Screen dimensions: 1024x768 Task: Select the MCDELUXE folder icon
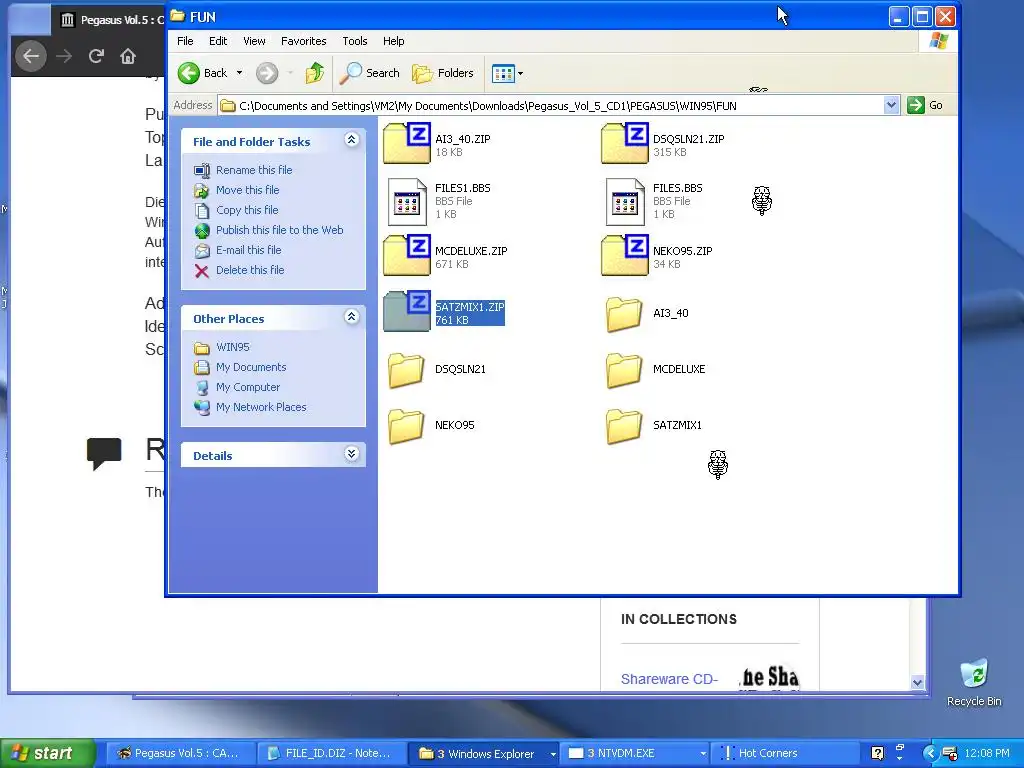point(624,370)
